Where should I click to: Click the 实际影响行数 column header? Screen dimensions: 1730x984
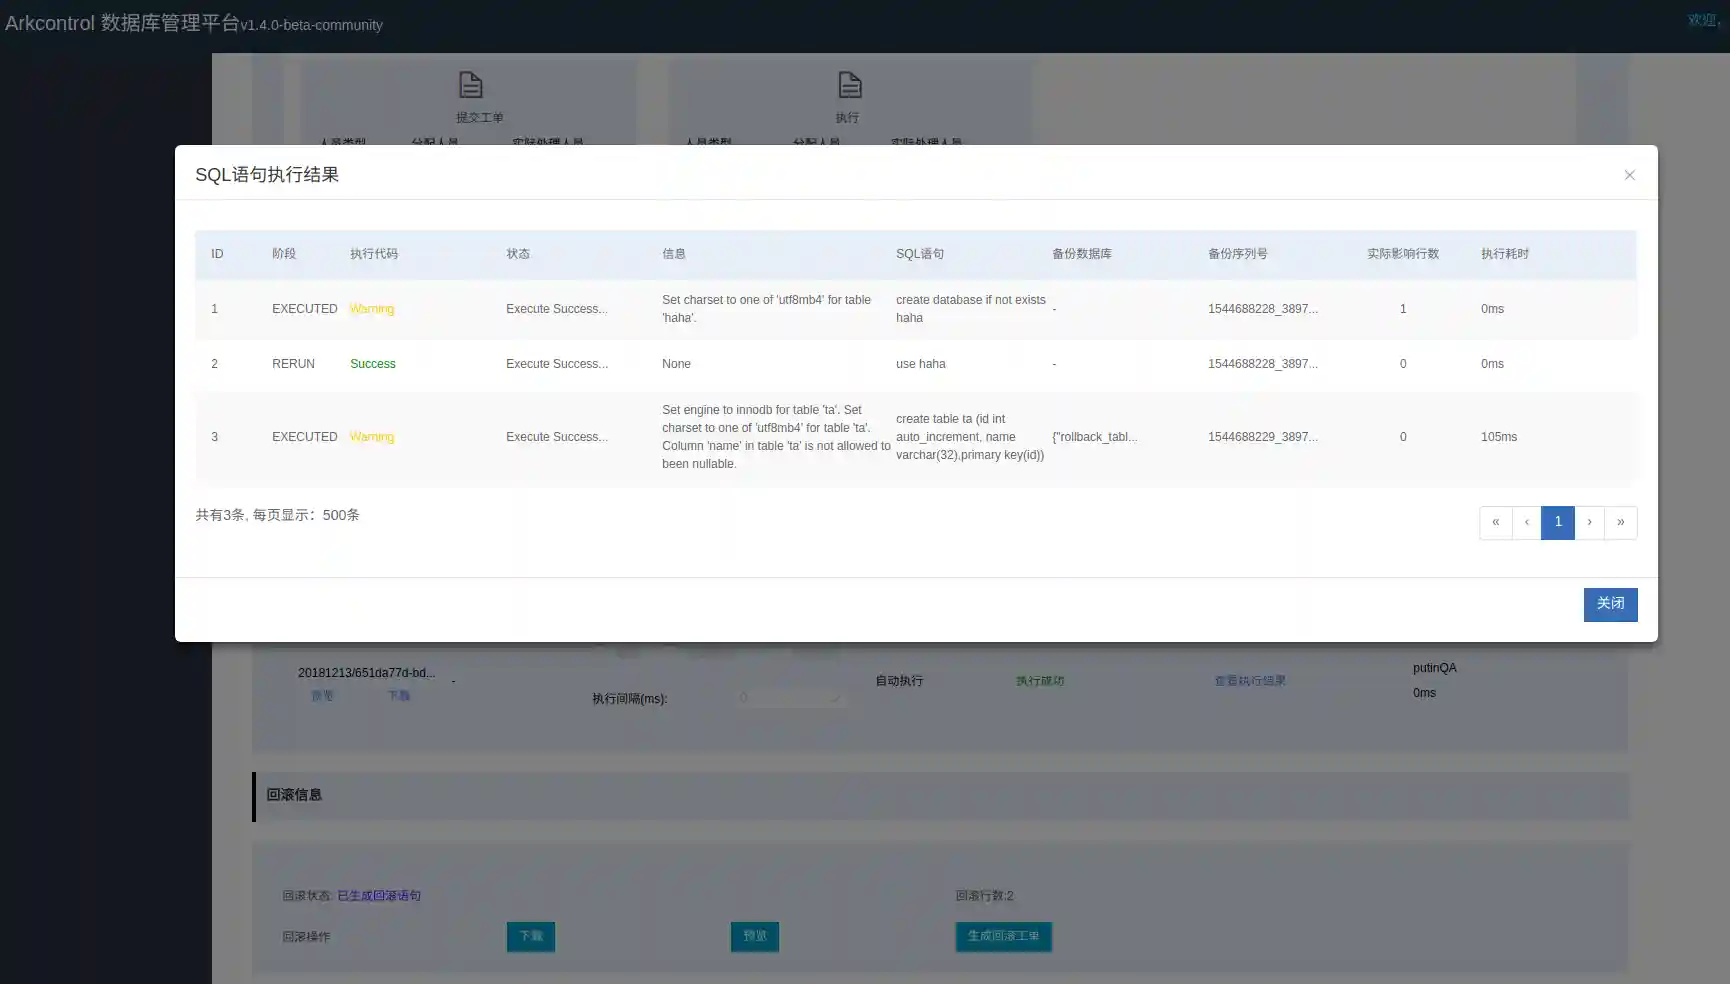pyautogui.click(x=1402, y=254)
